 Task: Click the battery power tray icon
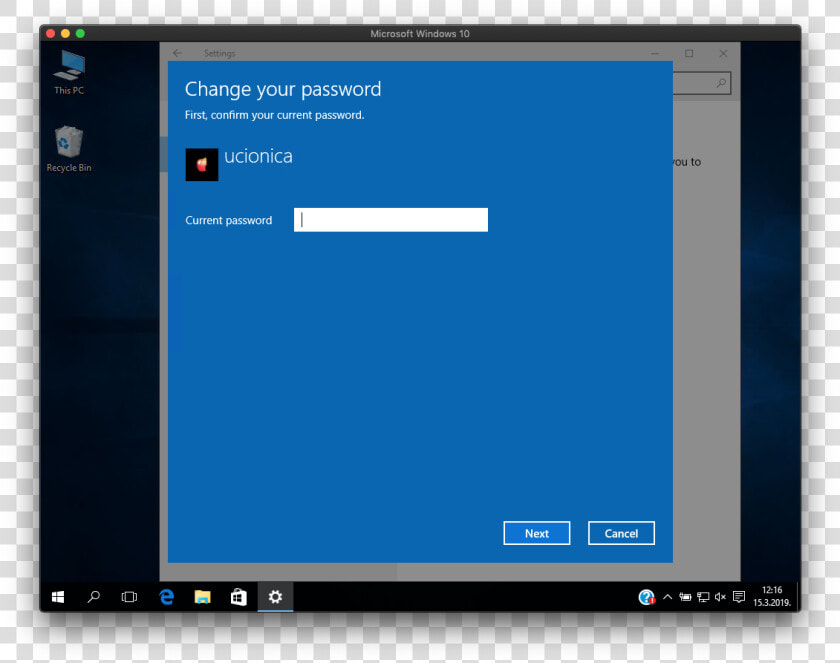click(685, 597)
